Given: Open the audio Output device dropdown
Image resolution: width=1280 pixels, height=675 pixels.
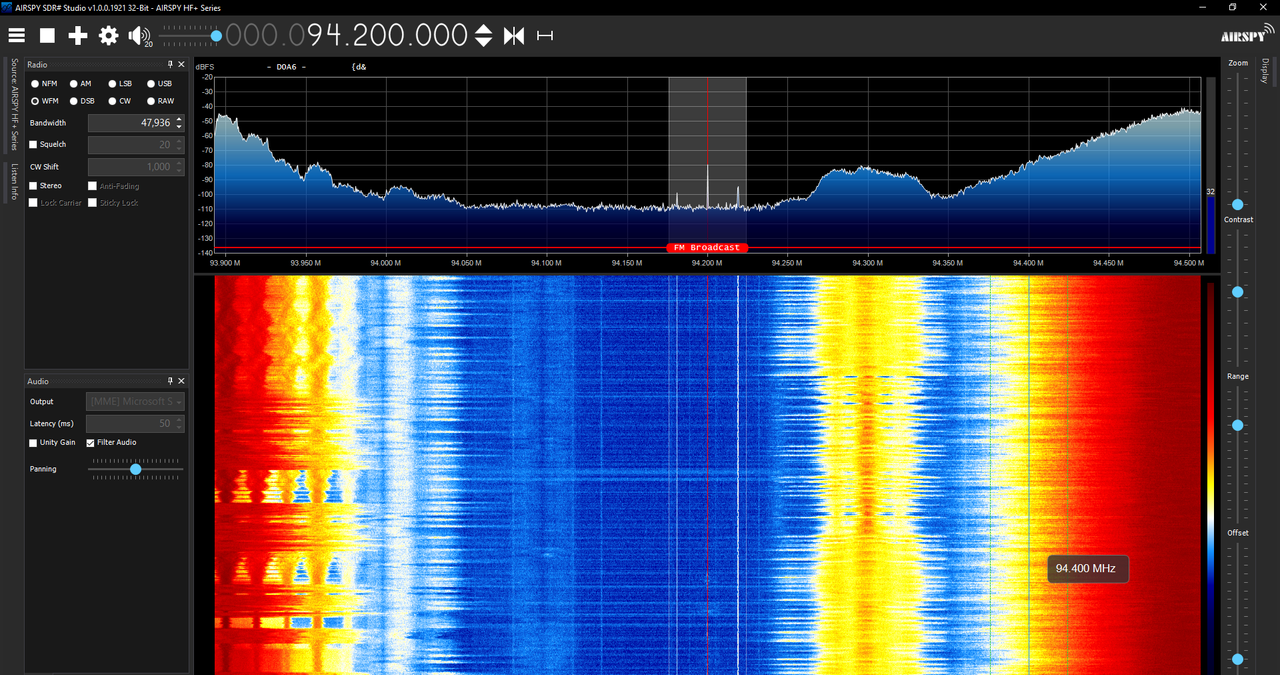Looking at the screenshot, I should [136, 402].
